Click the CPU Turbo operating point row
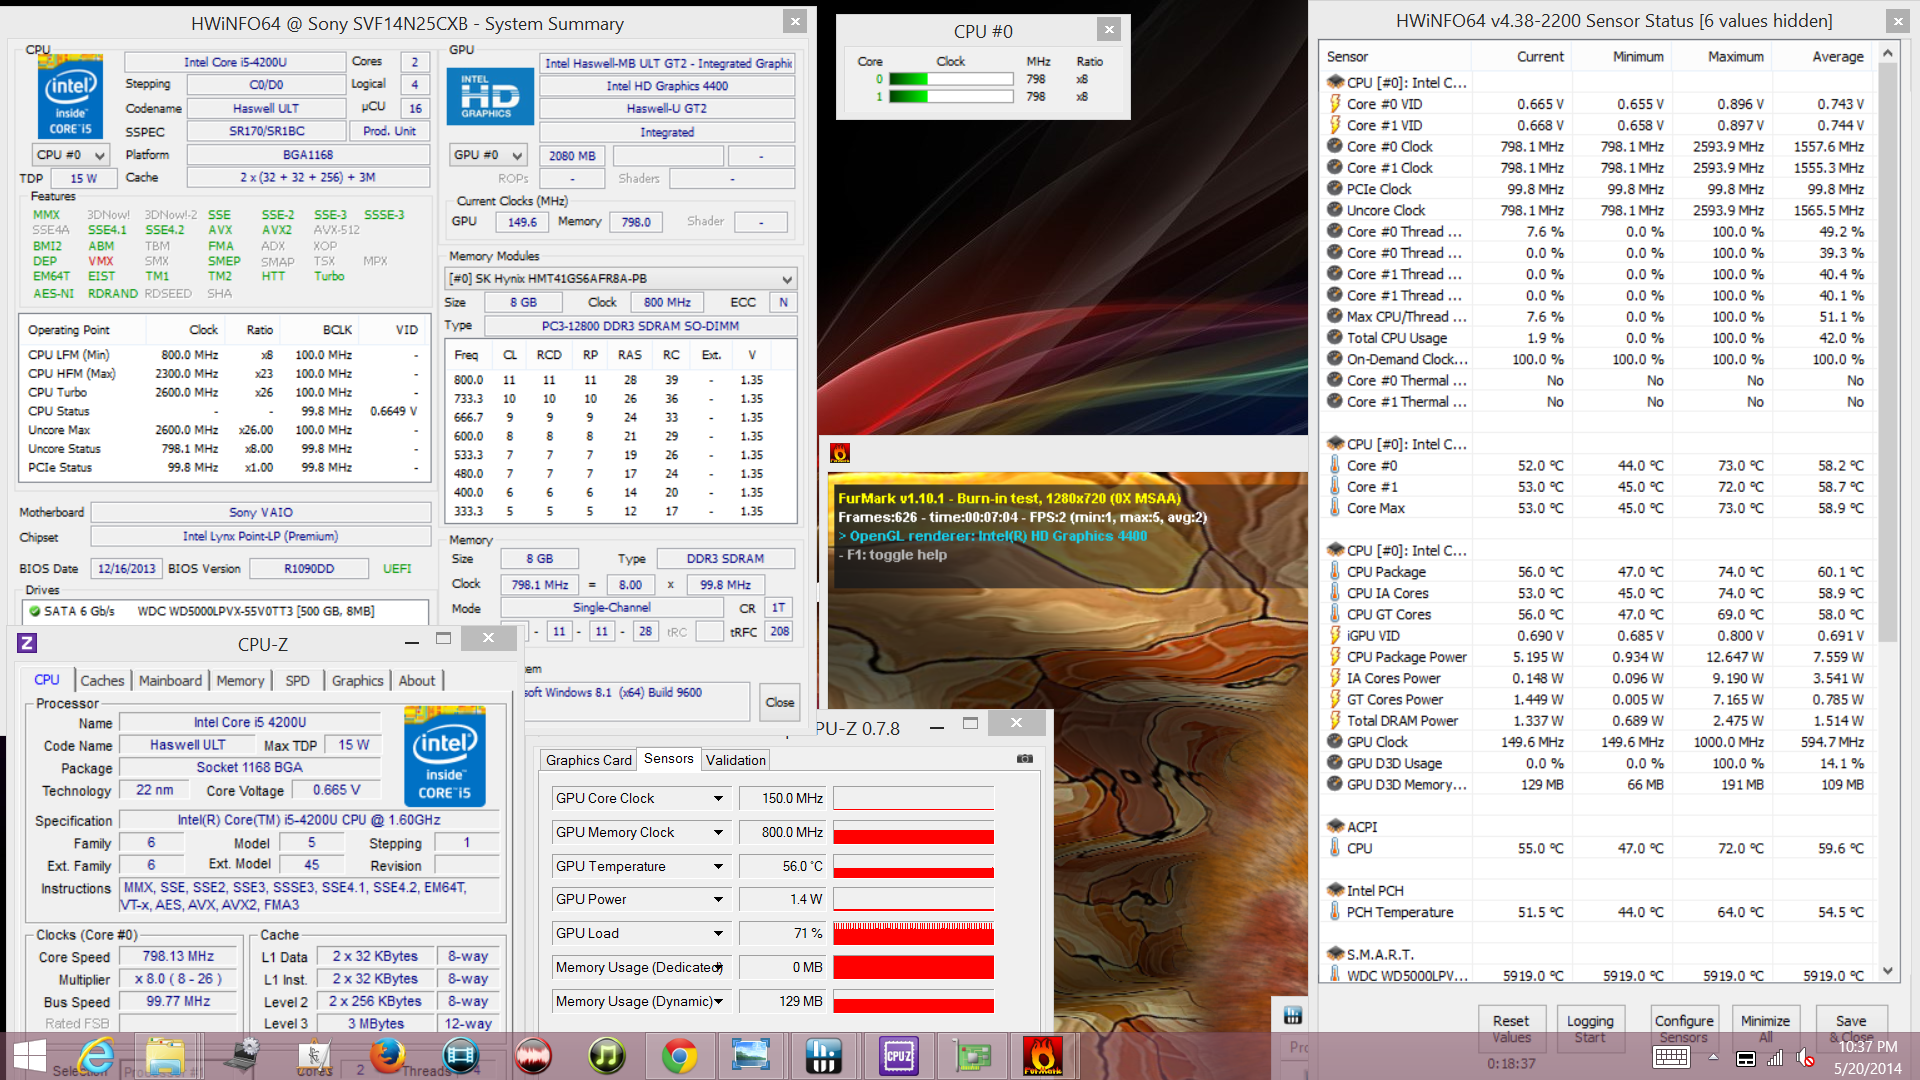Screen dimensions: 1920x1080 pos(223,392)
